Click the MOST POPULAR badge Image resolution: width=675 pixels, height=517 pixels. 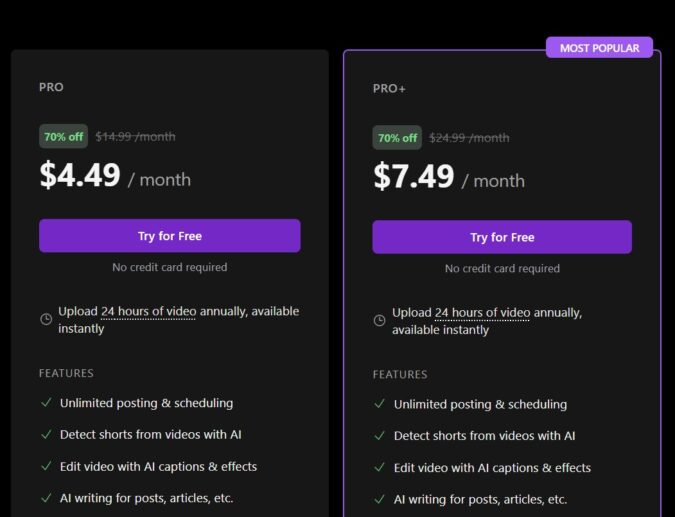tap(599, 48)
